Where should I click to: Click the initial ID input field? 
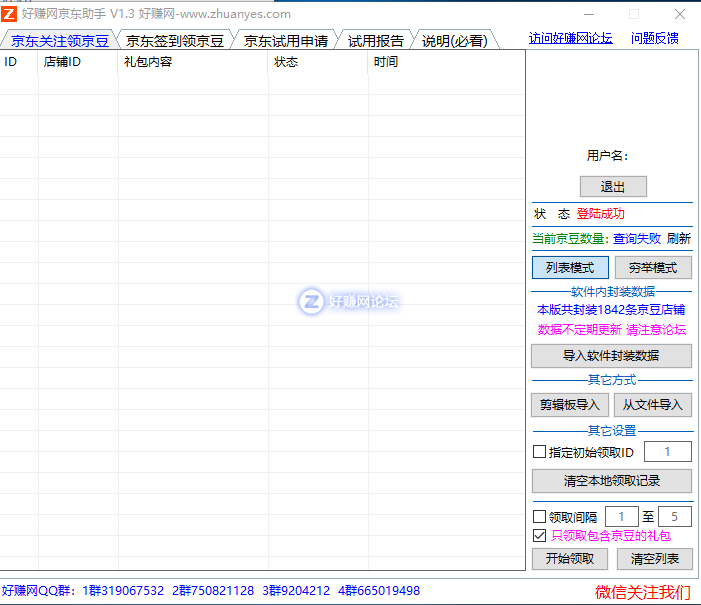[x=667, y=452]
